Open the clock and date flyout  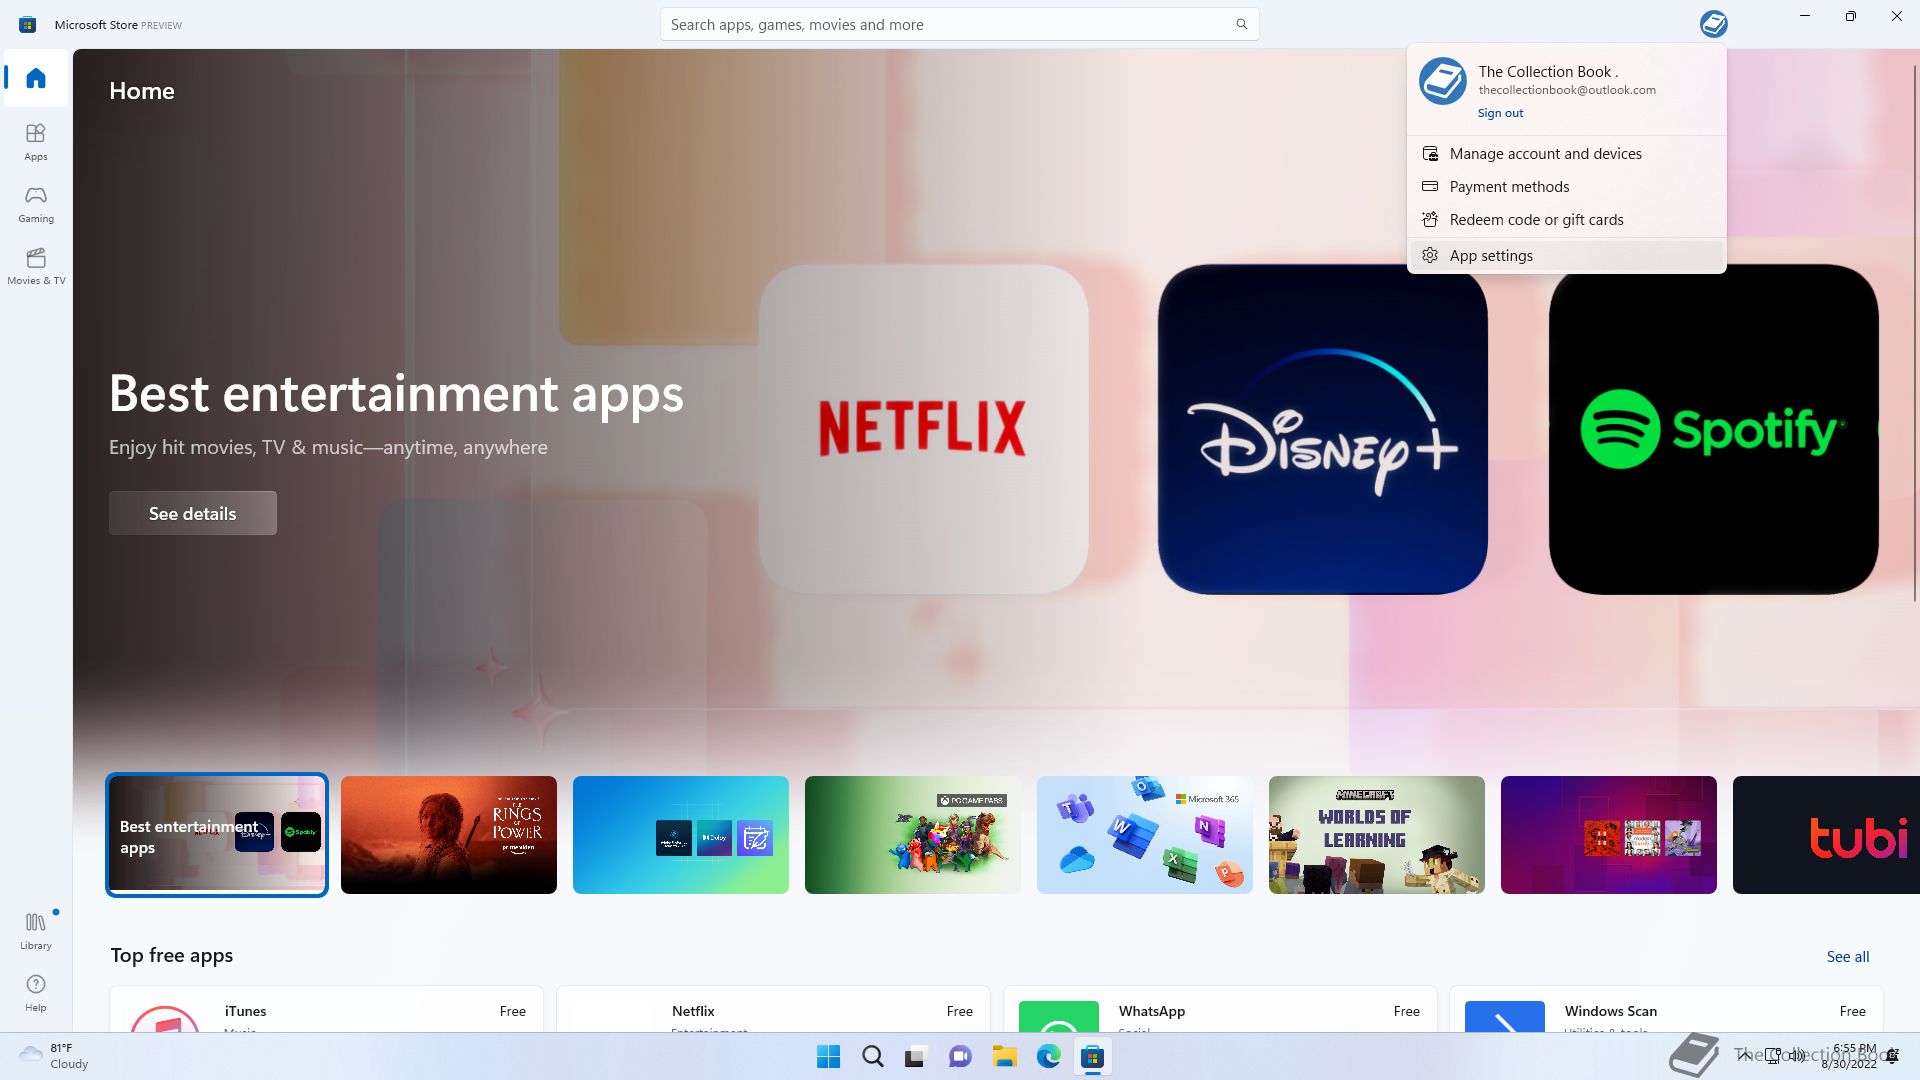pyautogui.click(x=1849, y=1056)
